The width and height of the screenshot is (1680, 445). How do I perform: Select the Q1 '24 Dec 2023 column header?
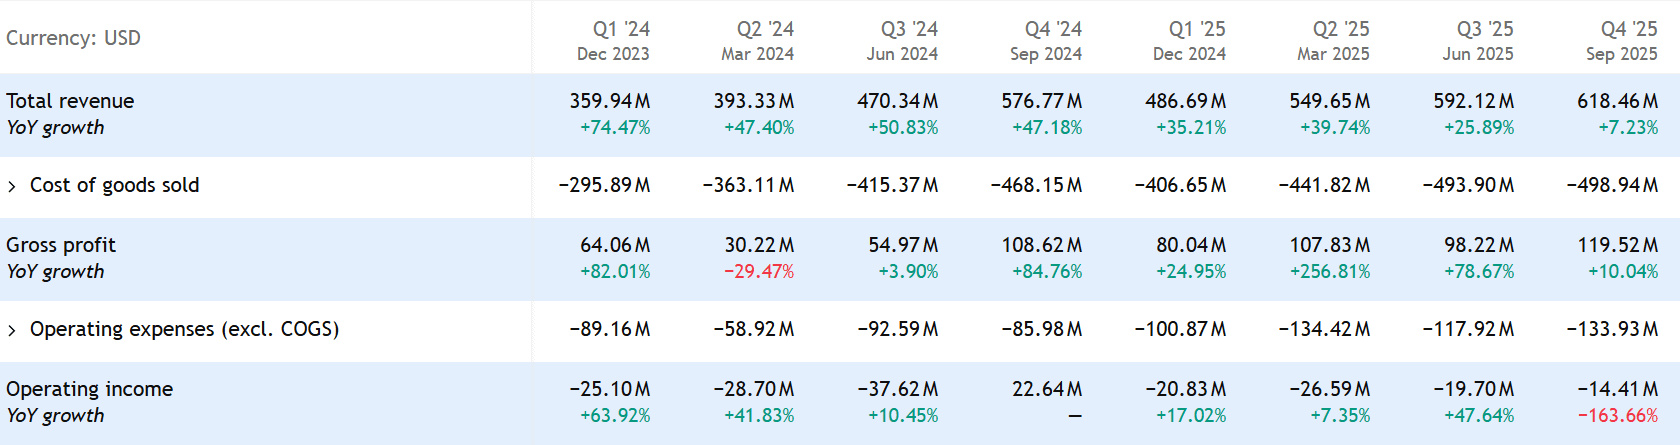[614, 41]
